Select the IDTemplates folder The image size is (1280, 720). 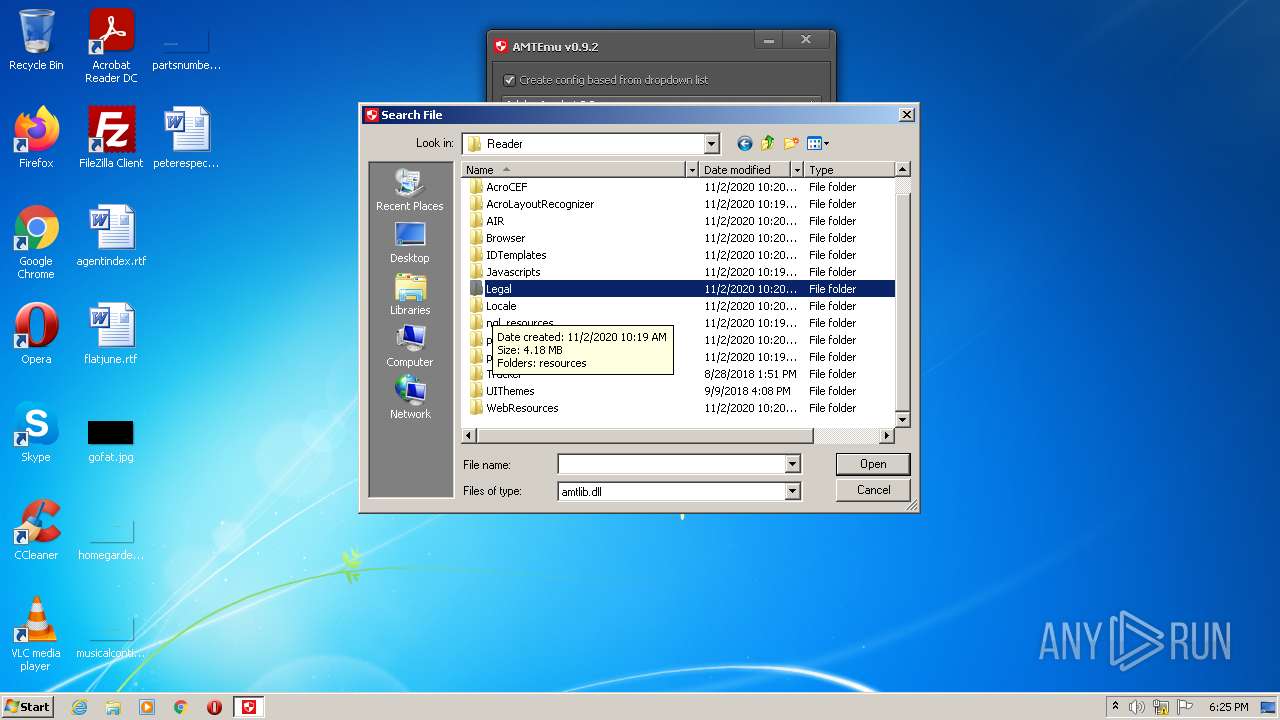(516, 255)
